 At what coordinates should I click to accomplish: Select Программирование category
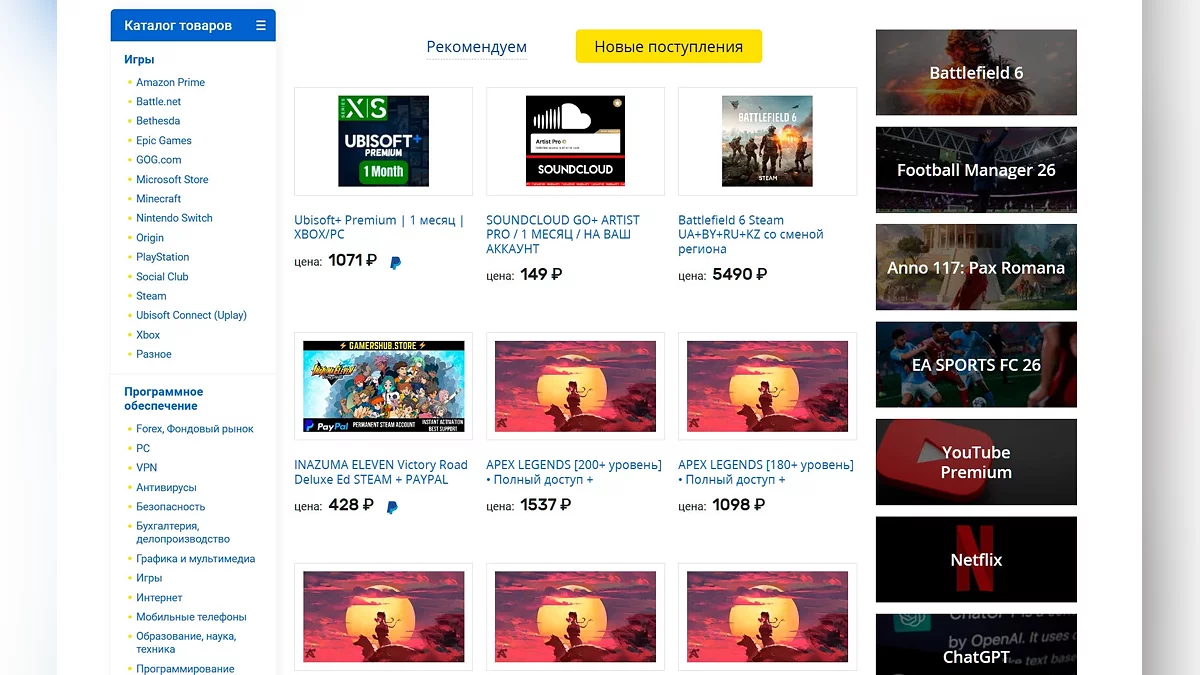coord(185,669)
